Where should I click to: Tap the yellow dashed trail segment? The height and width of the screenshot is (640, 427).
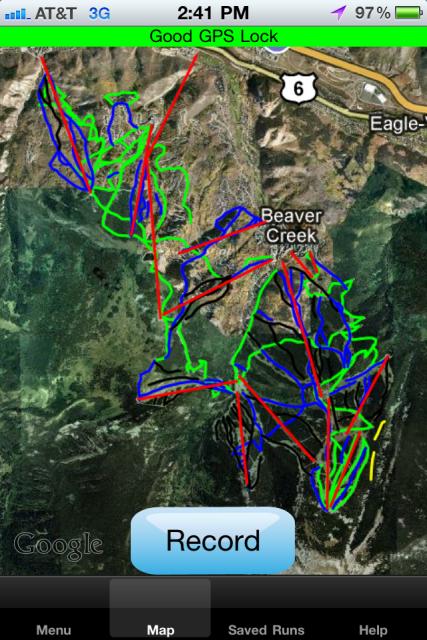point(376,450)
